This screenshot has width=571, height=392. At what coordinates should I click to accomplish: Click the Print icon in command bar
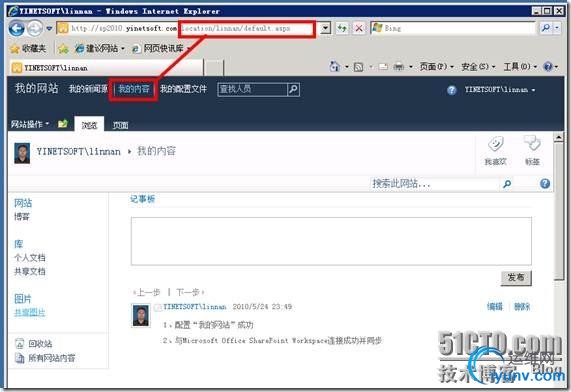(399, 67)
